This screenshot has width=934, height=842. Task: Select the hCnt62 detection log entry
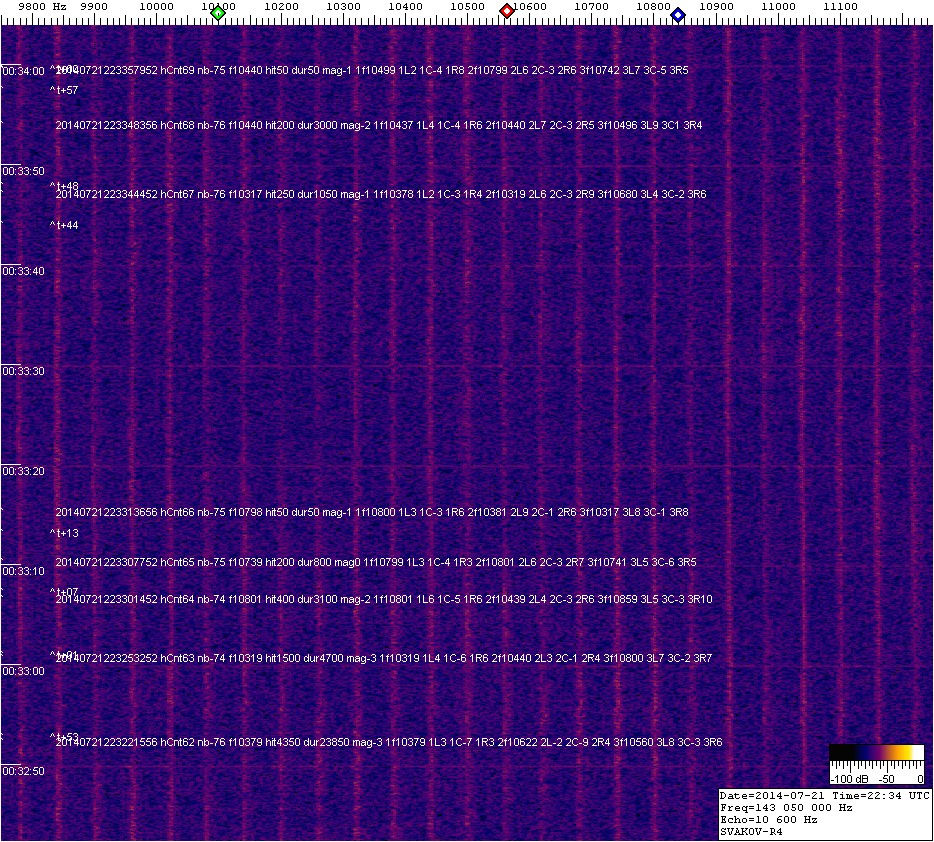click(x=388, y=743)
